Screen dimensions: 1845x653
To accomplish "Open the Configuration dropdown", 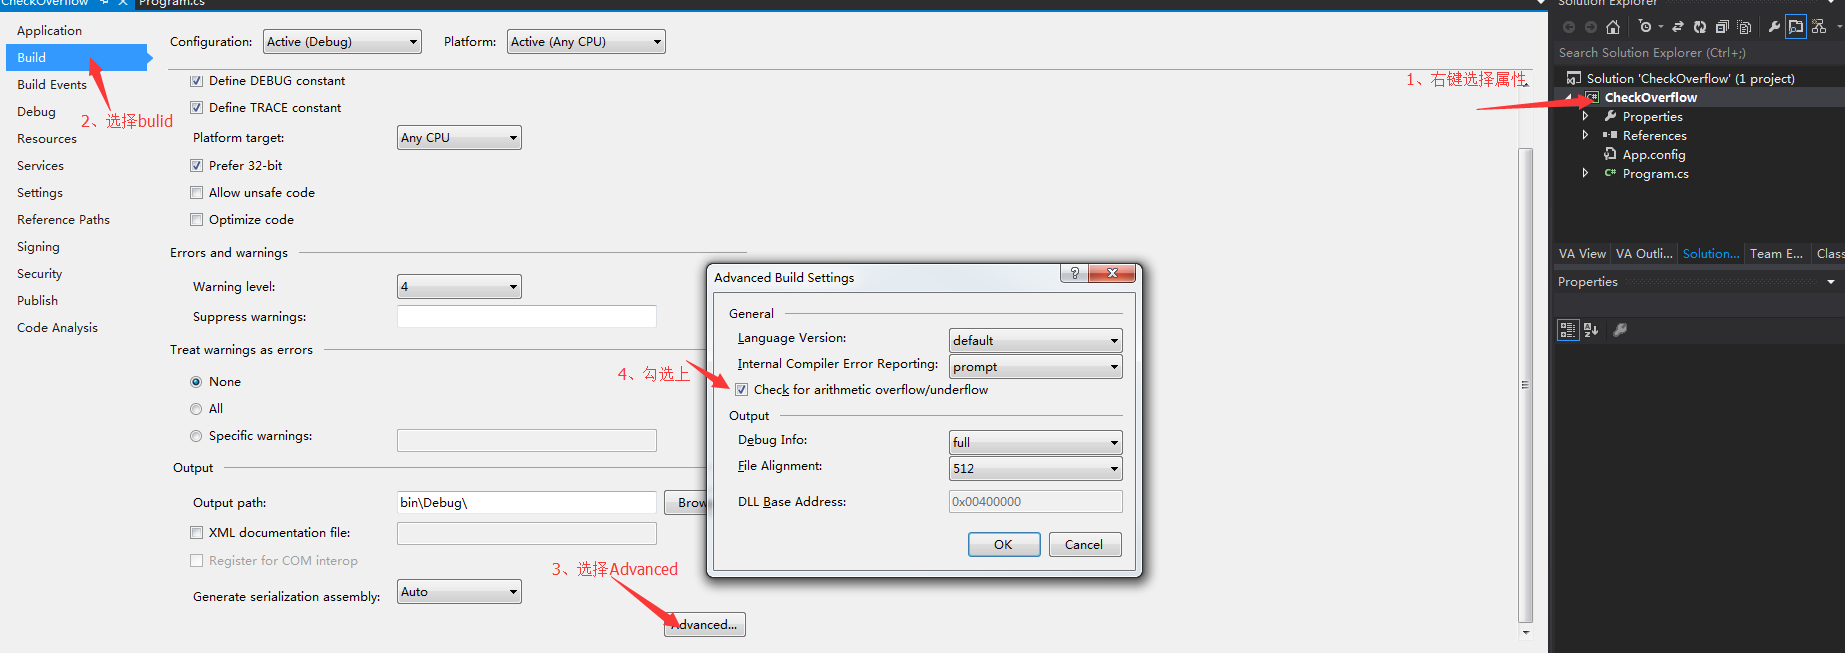I will coord(342,42).
